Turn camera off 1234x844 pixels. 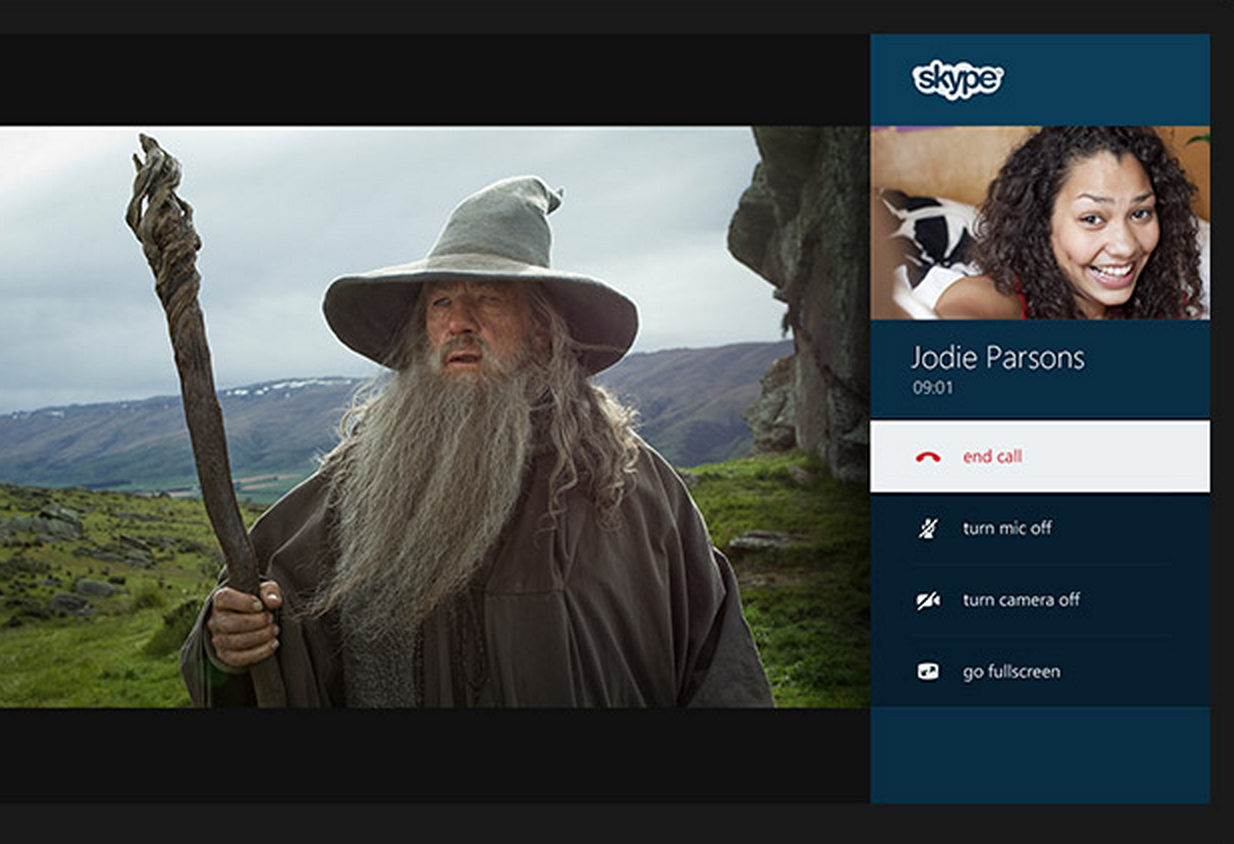pyautogui.click(x=1040, y=600)
